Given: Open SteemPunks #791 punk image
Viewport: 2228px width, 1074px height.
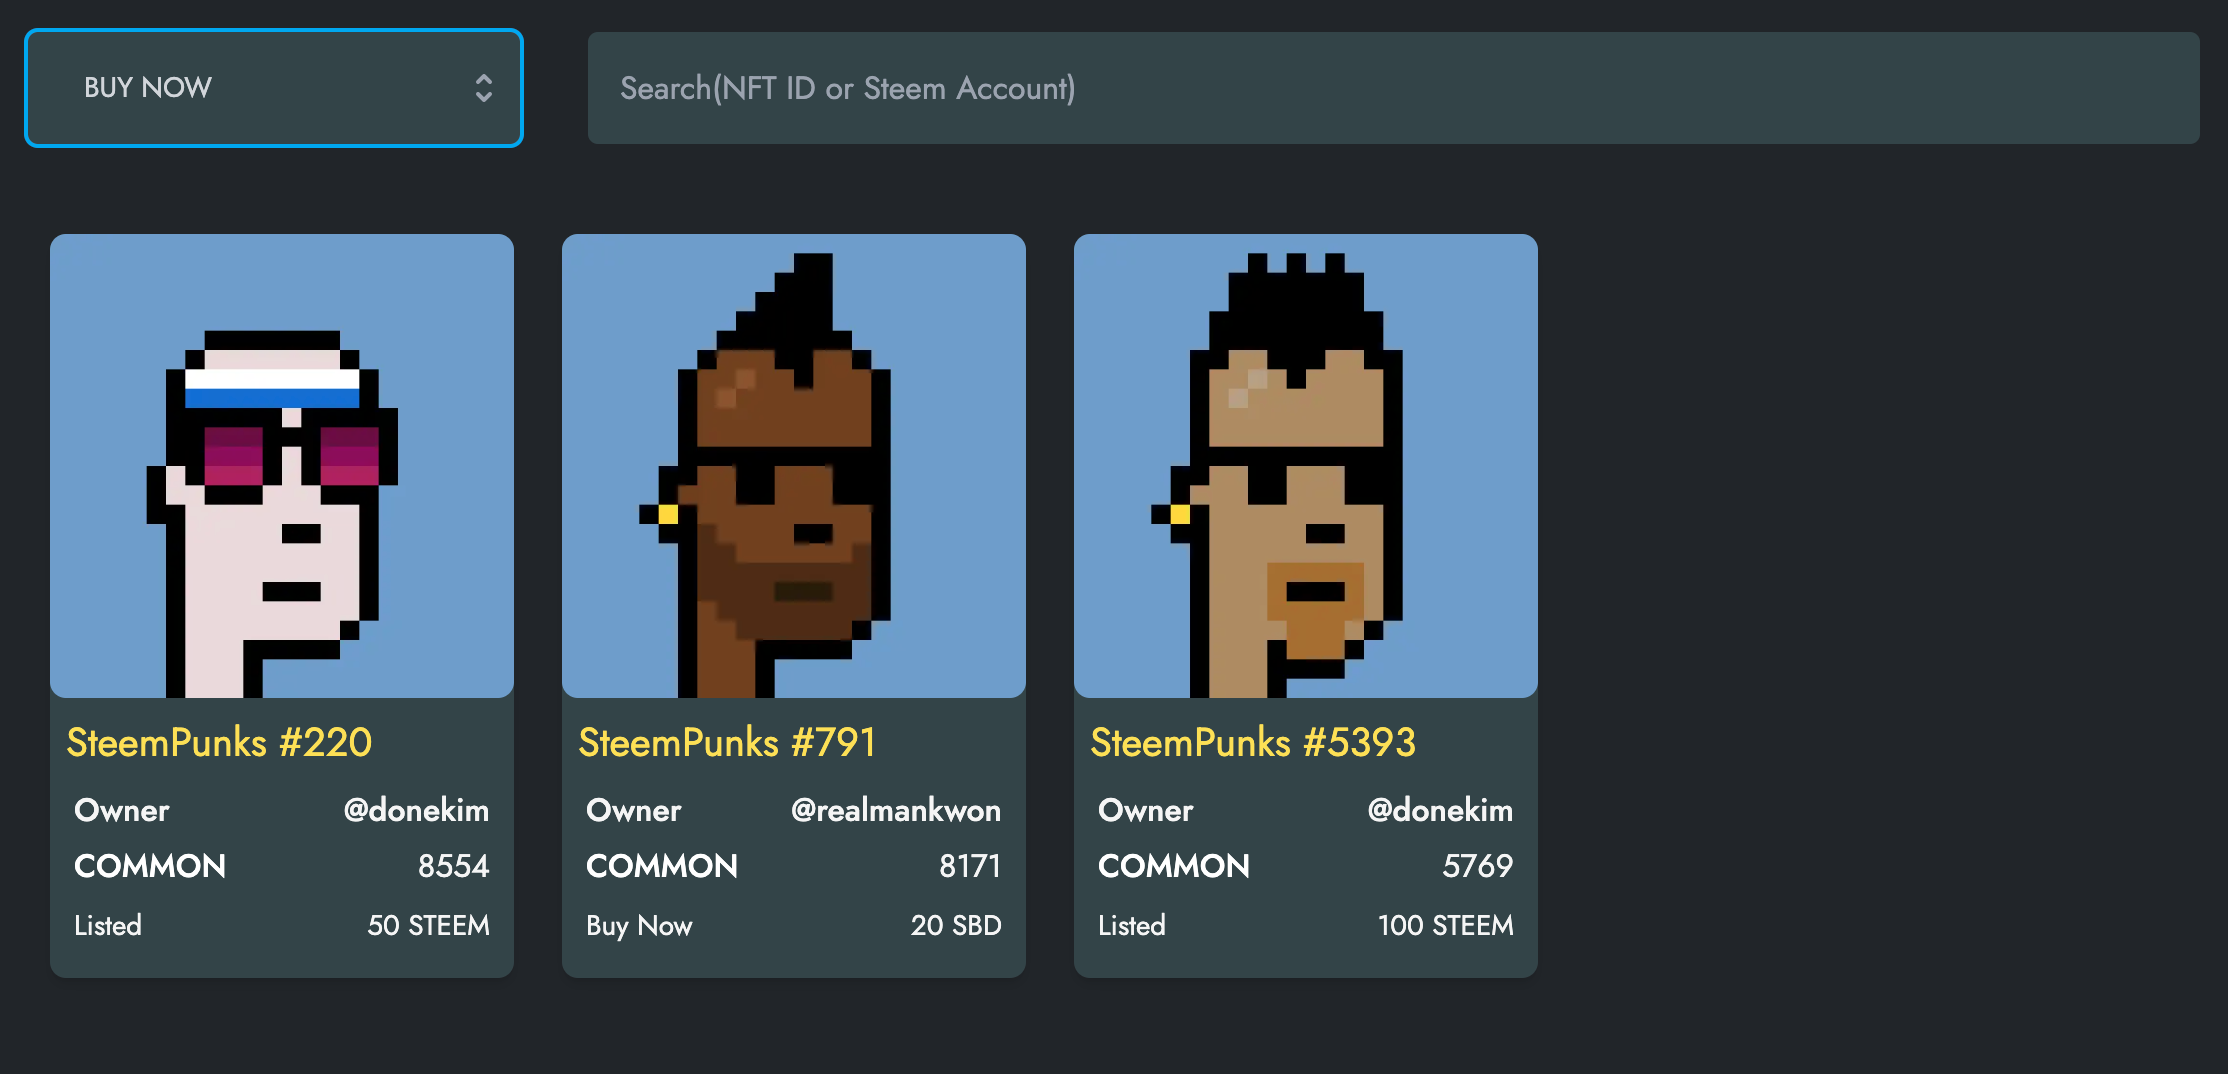Looking at the screenshot, I should click(794, 466).
